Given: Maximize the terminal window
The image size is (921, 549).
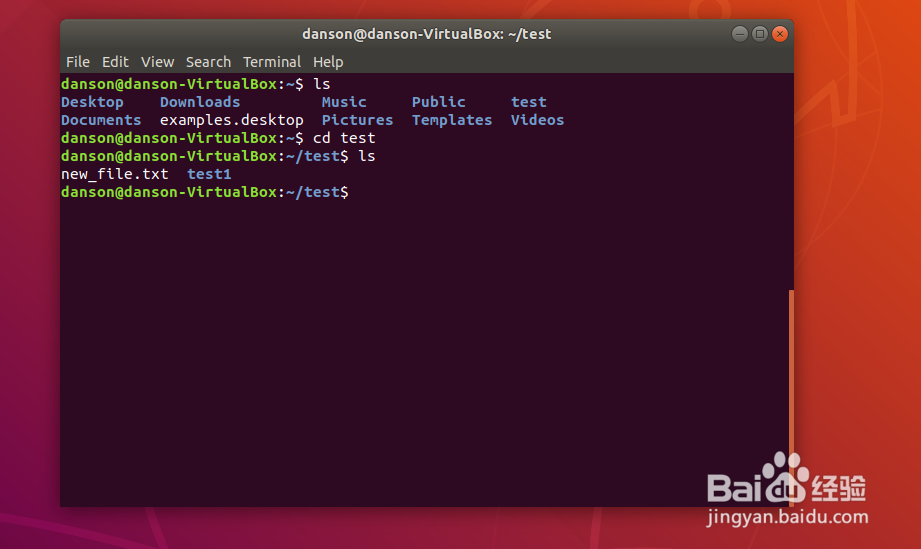Looking at the screenshot, I should (x=759, y=34).
